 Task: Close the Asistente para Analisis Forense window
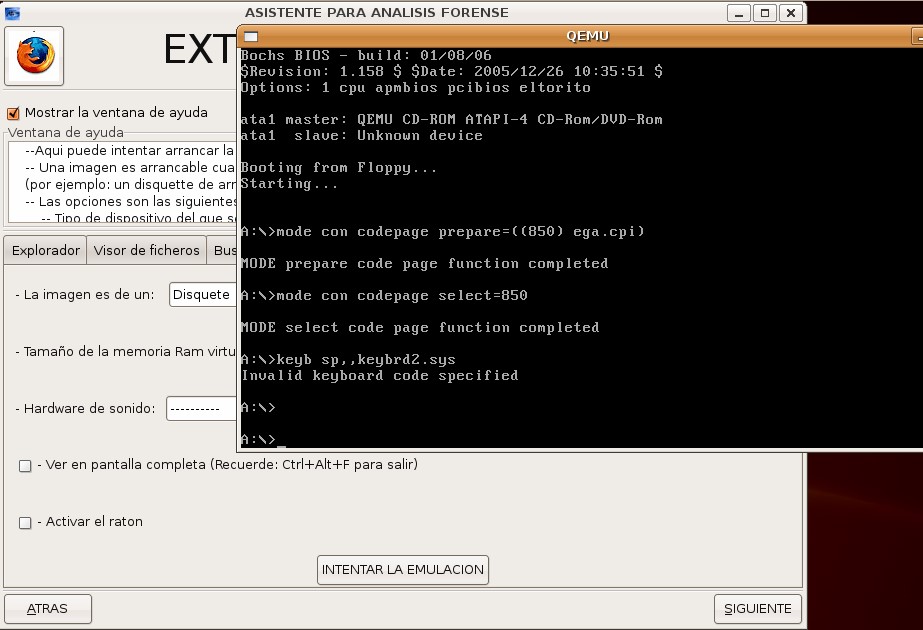pos(790,13)
